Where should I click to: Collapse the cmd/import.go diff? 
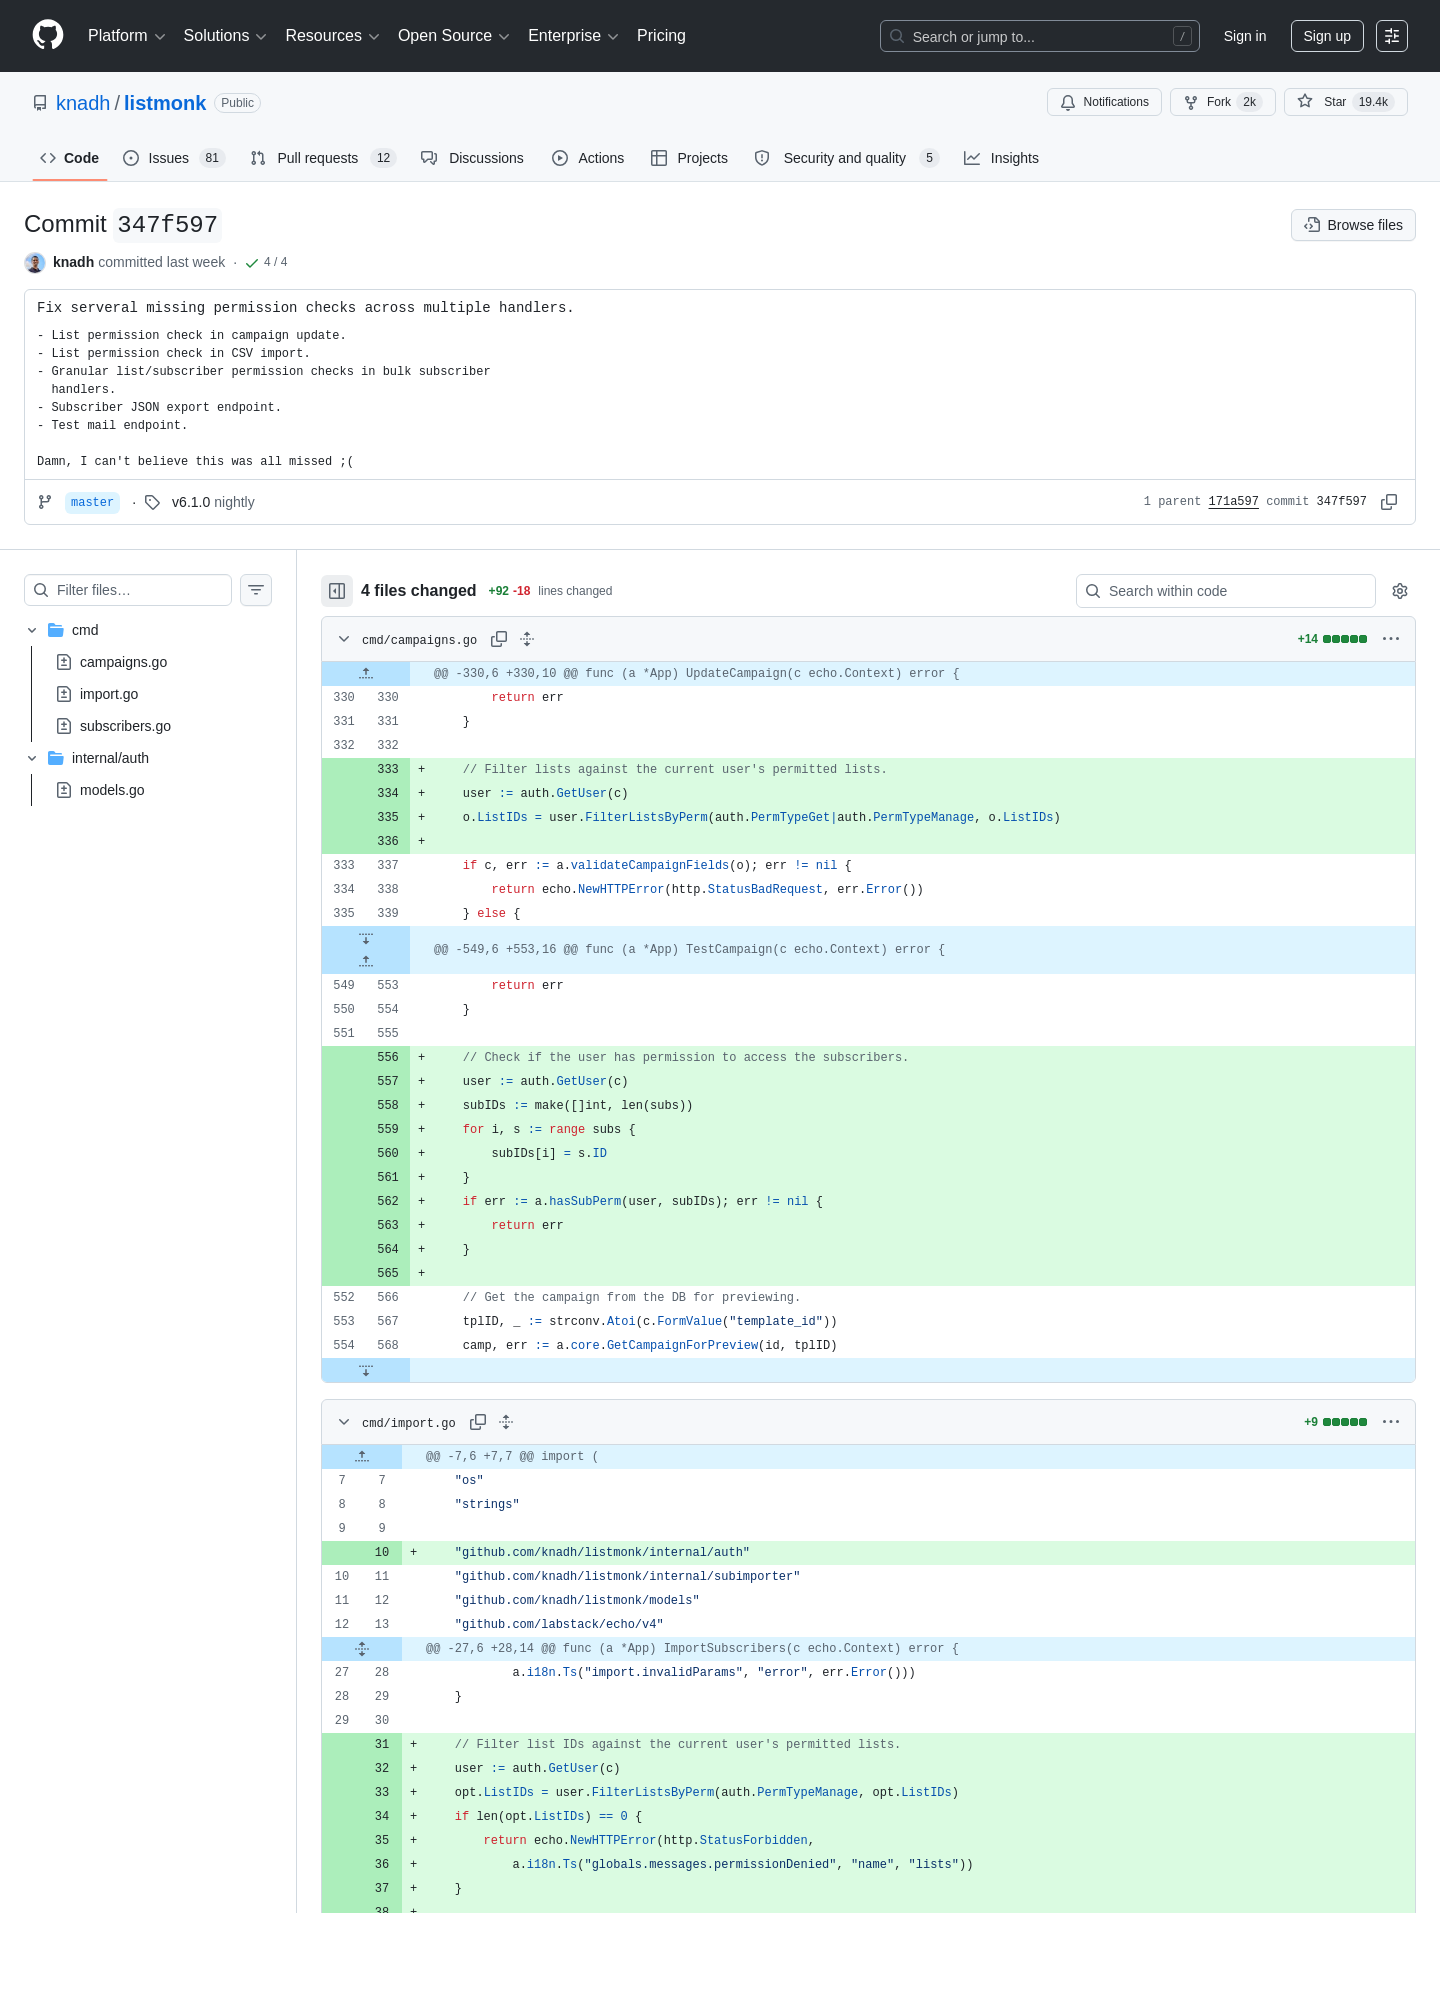tap(344, 1422)
